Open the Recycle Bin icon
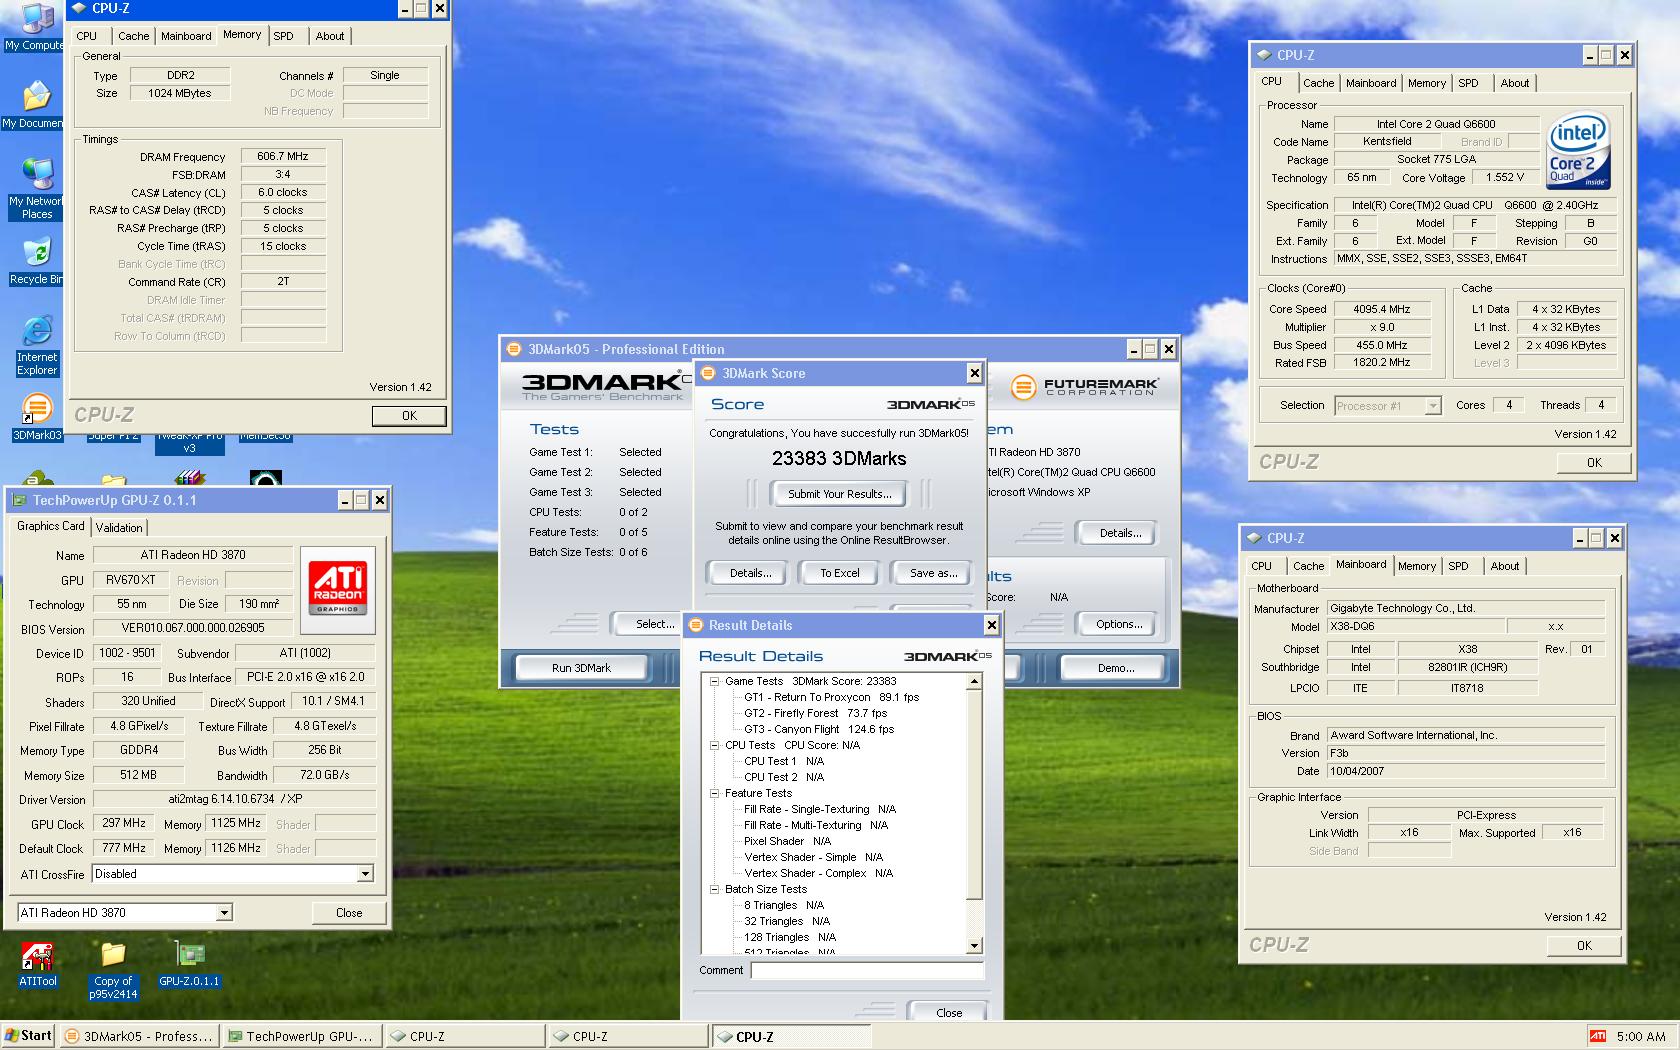 coord(36,260)
